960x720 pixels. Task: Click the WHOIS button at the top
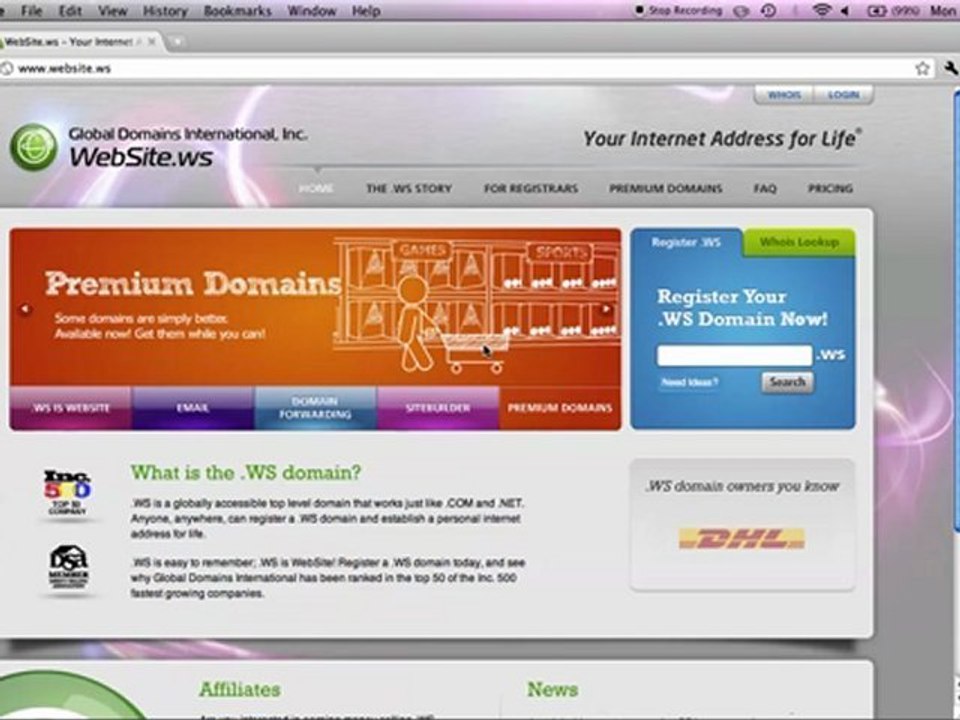click(784, 95)
